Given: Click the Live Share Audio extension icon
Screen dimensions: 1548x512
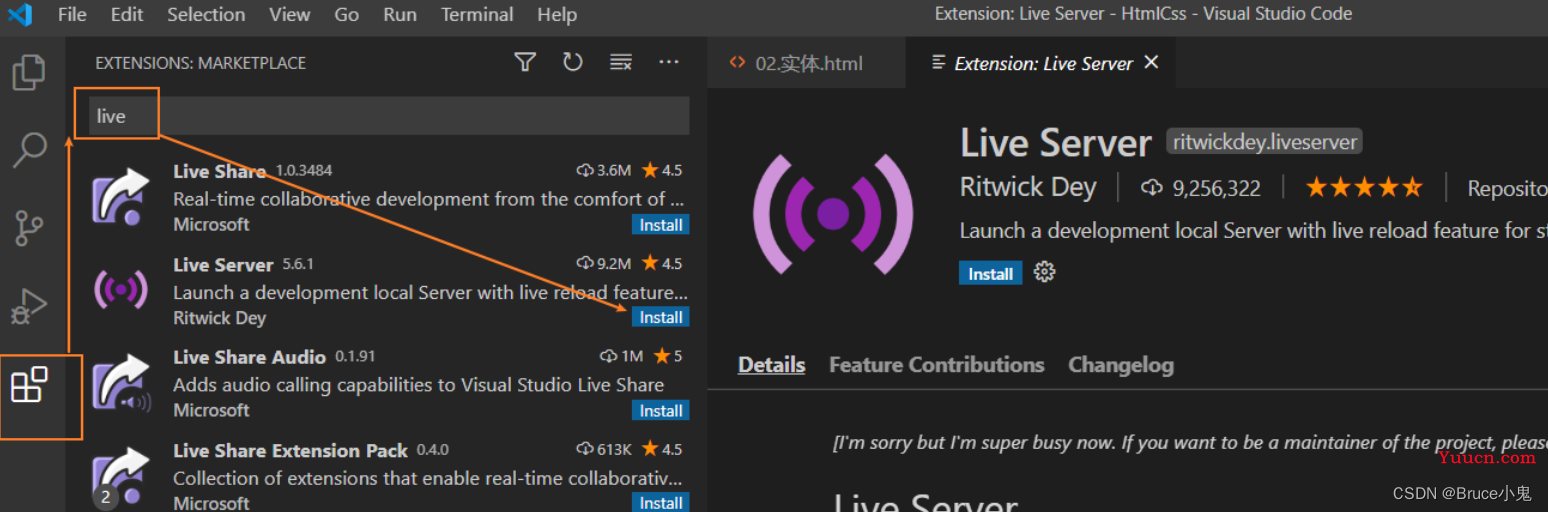Looking at the screenshot, I should [x=121, y=383].
